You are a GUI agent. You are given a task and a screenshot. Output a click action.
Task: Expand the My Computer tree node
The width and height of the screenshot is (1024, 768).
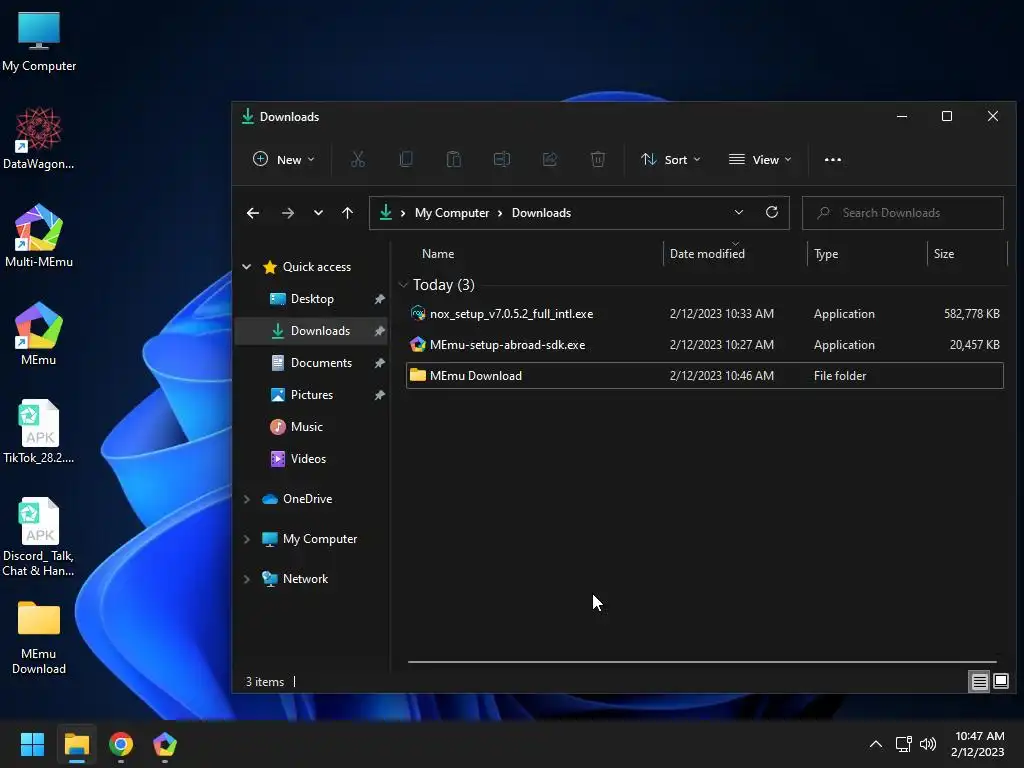[x=247, y=539]
